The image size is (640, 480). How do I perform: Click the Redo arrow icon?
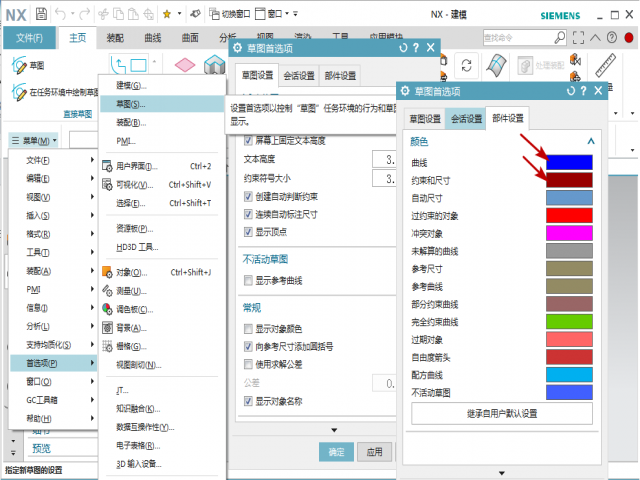[x=84, y=14]
